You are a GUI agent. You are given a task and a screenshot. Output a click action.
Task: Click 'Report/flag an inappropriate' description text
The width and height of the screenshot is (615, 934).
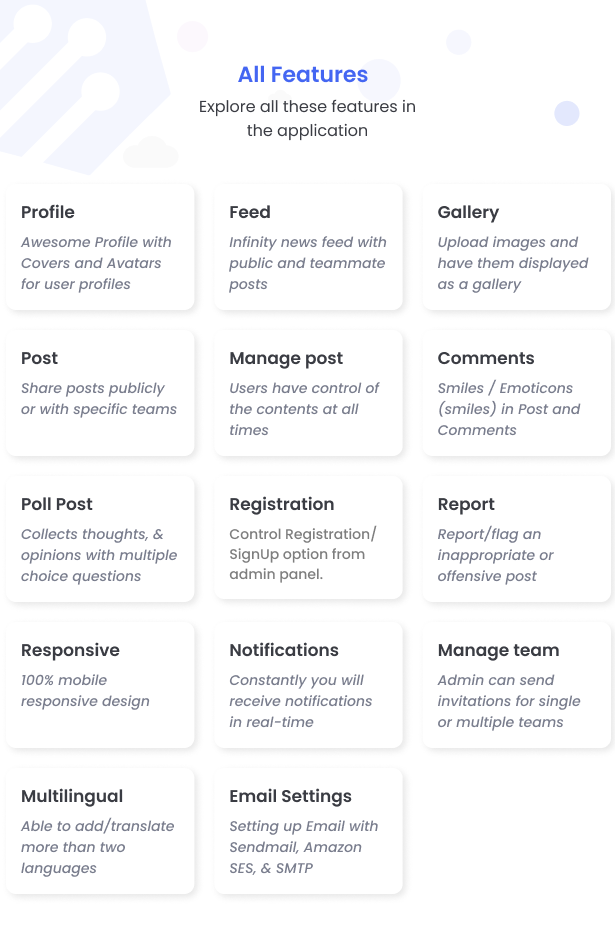pos(496,555)
